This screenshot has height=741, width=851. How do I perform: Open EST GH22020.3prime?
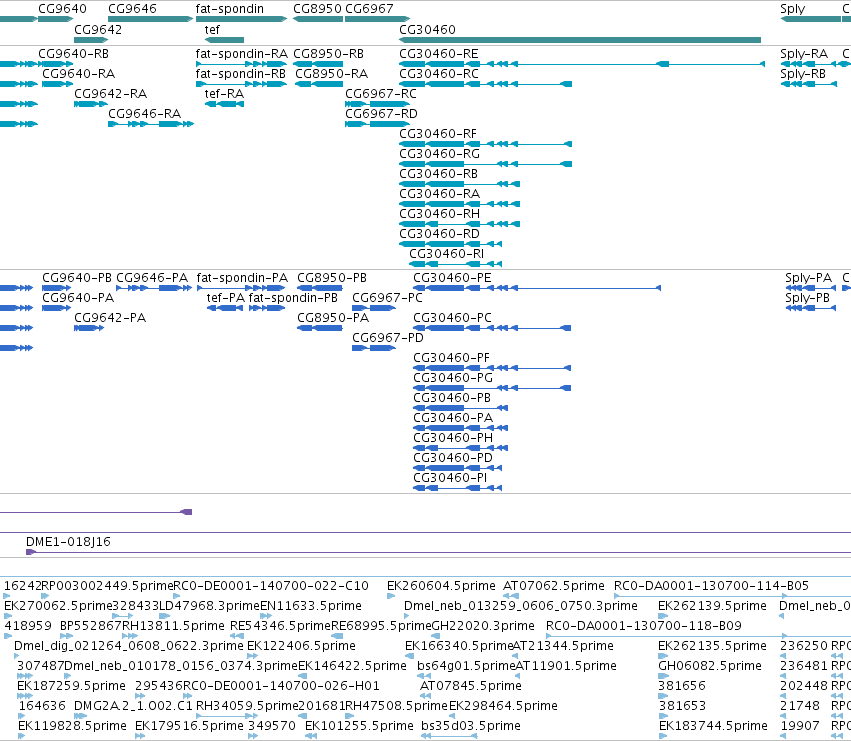[x=482, y=626]
